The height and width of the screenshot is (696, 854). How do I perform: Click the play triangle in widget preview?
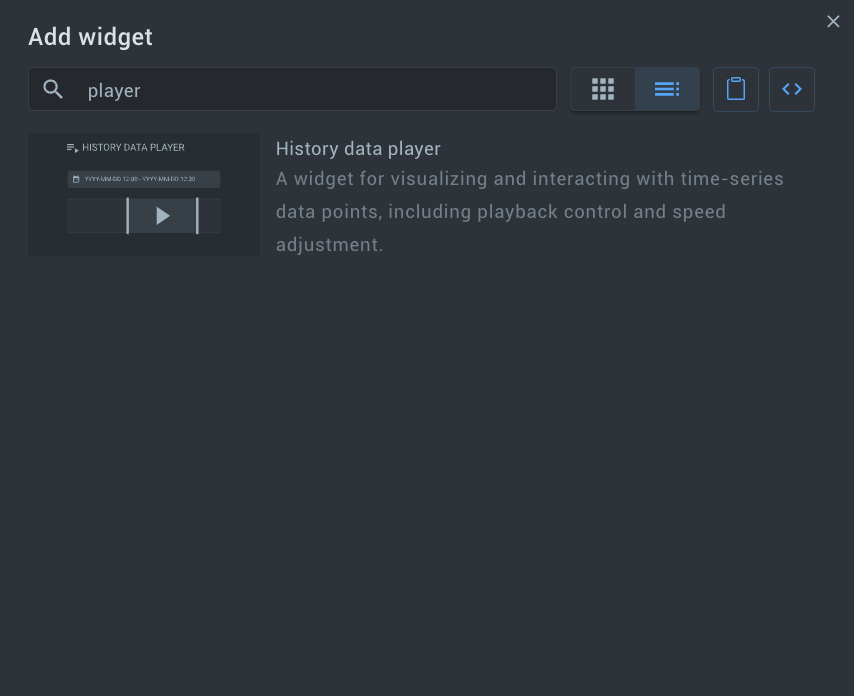pyautogui.click(x=162, y=216)
